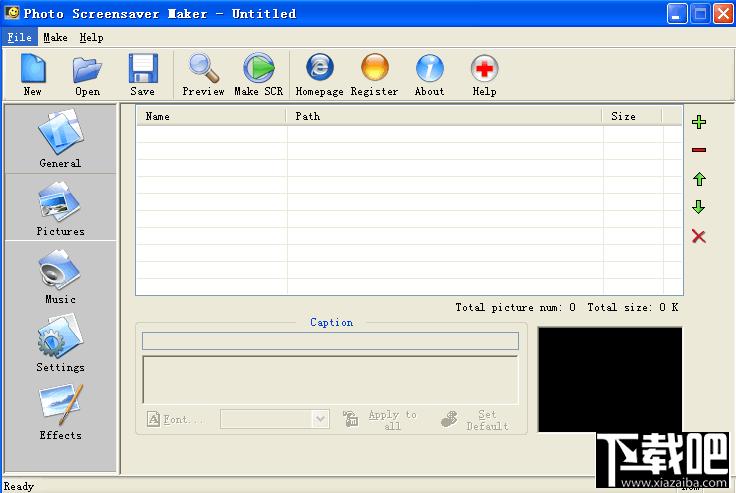Click the app icon in title bar
This screenshot has width=736, height=493.
tap(12, 13)
